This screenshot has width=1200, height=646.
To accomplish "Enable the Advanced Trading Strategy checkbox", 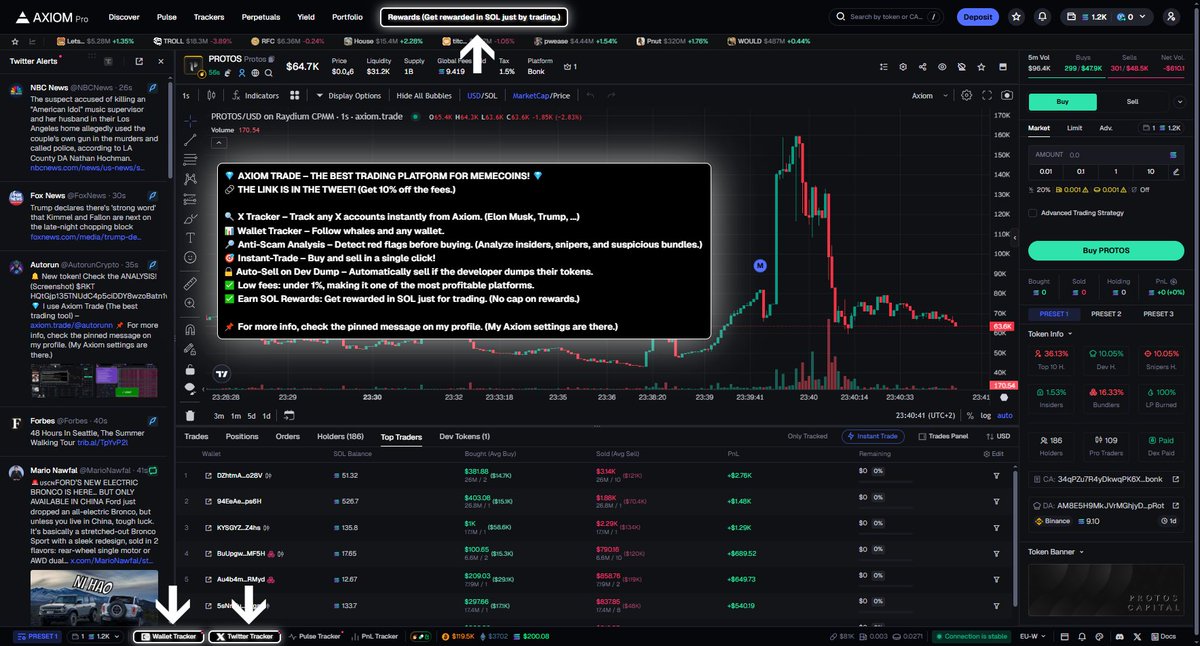I will (1034, 212).
